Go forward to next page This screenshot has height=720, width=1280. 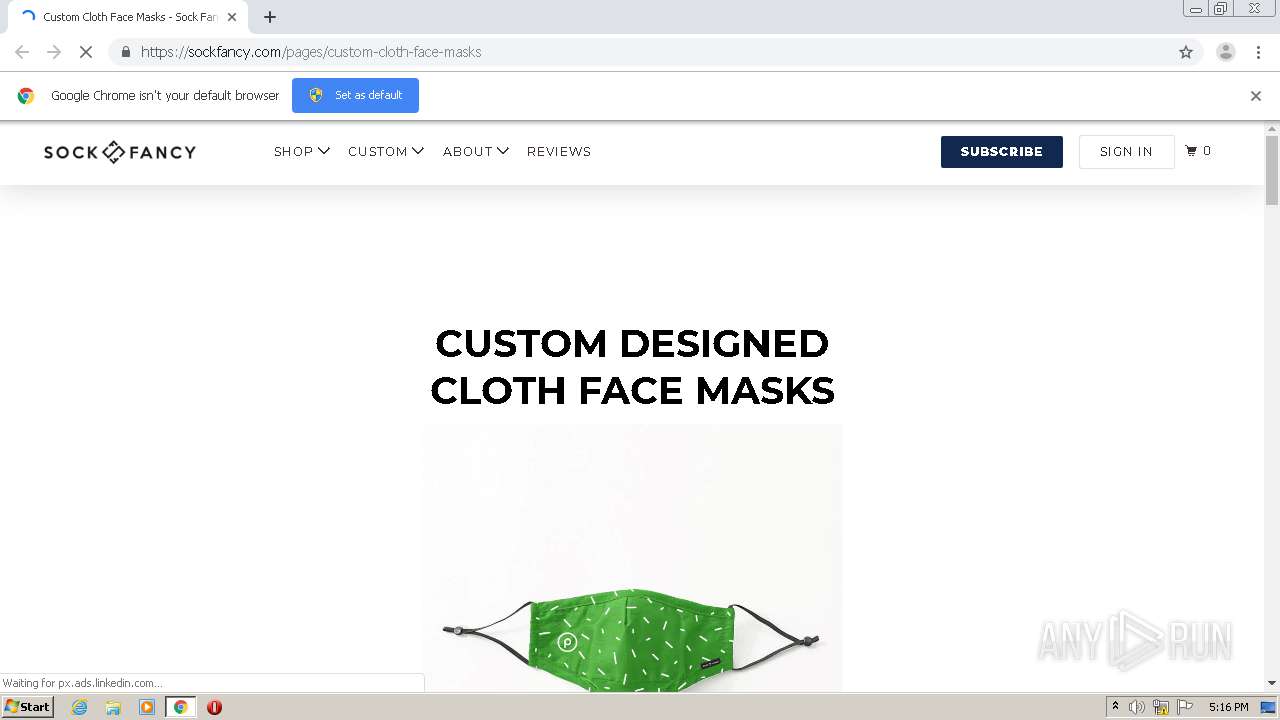point(54,52)
